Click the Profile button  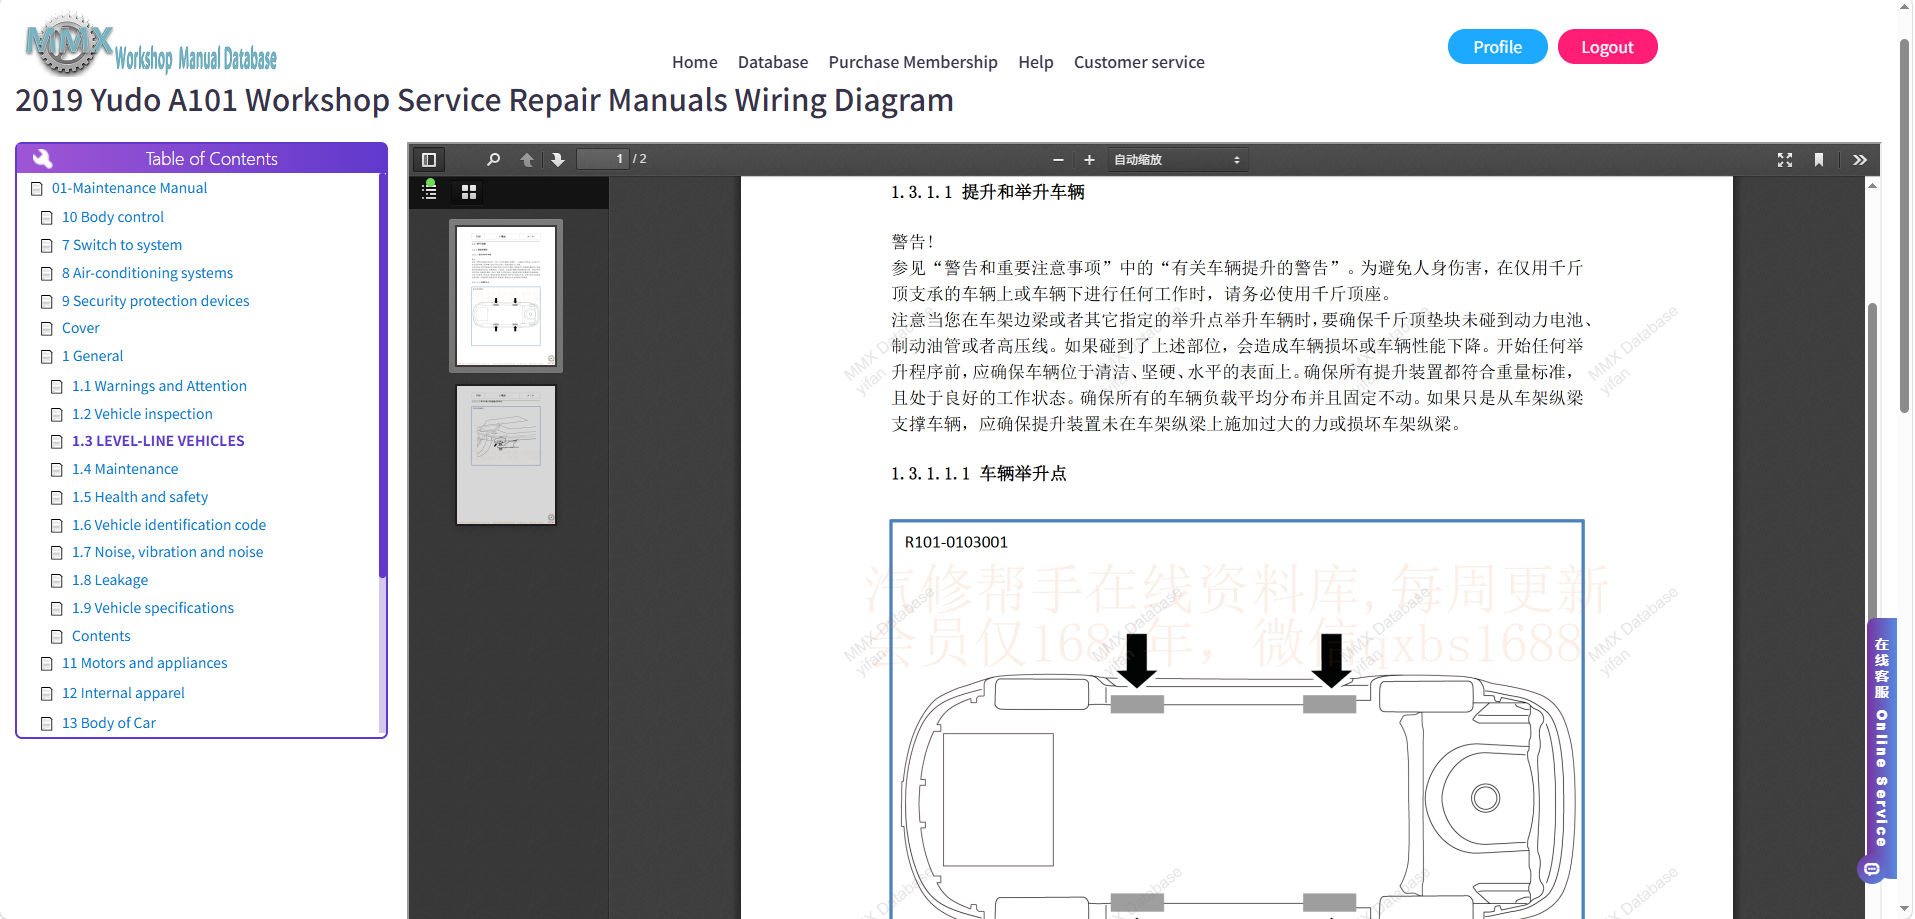(x=1497, y=47)
